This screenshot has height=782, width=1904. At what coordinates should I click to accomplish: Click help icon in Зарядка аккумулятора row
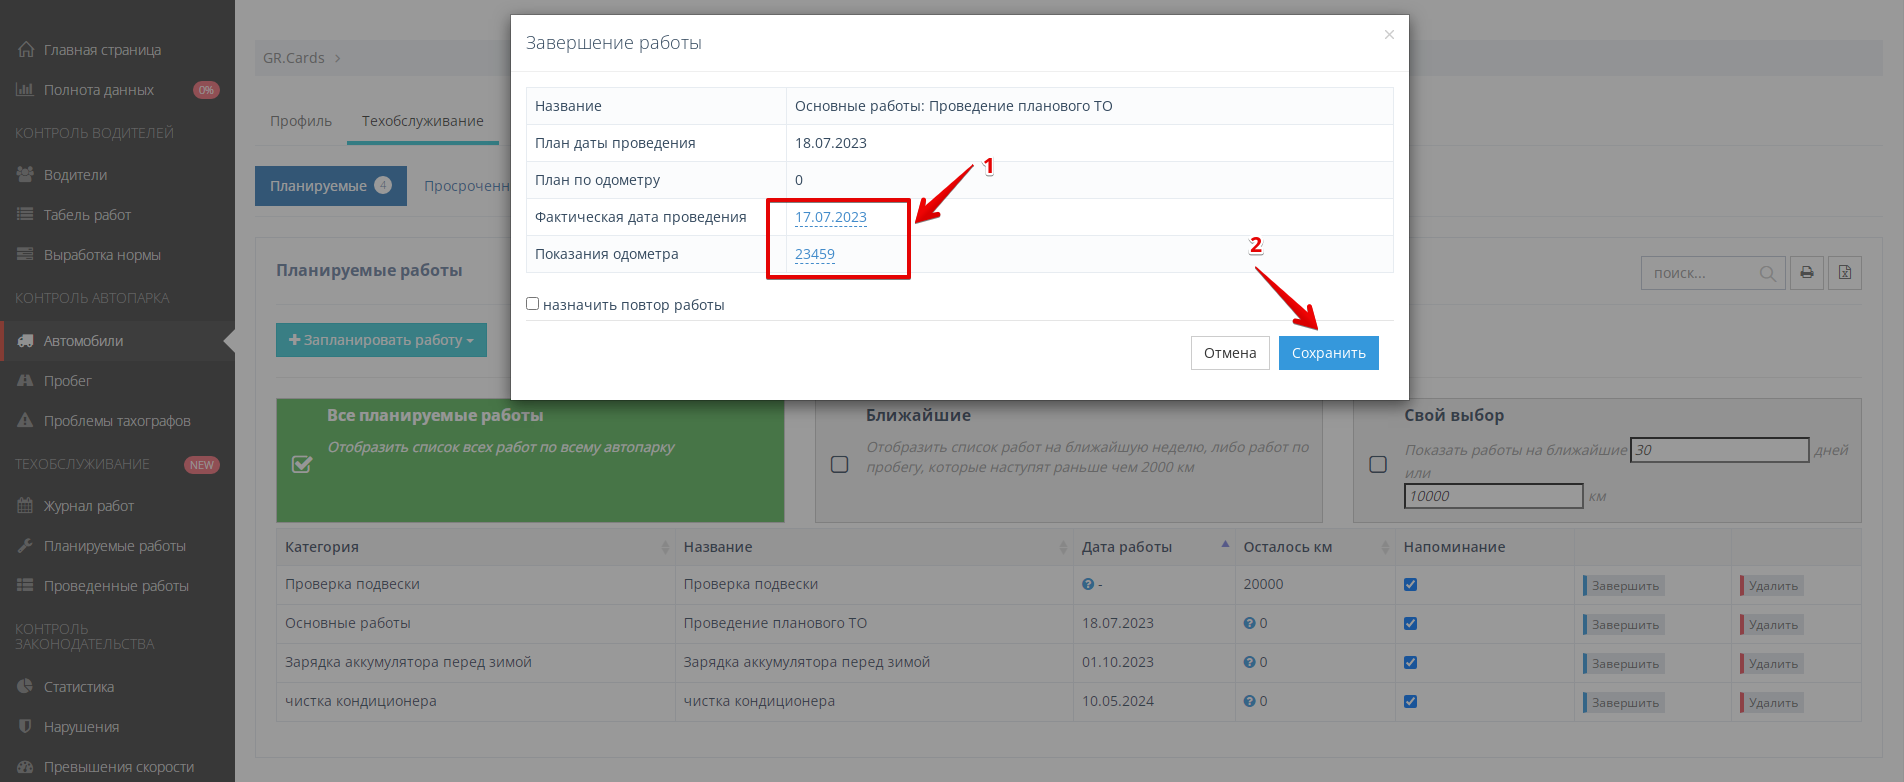tap(1249, 662)
